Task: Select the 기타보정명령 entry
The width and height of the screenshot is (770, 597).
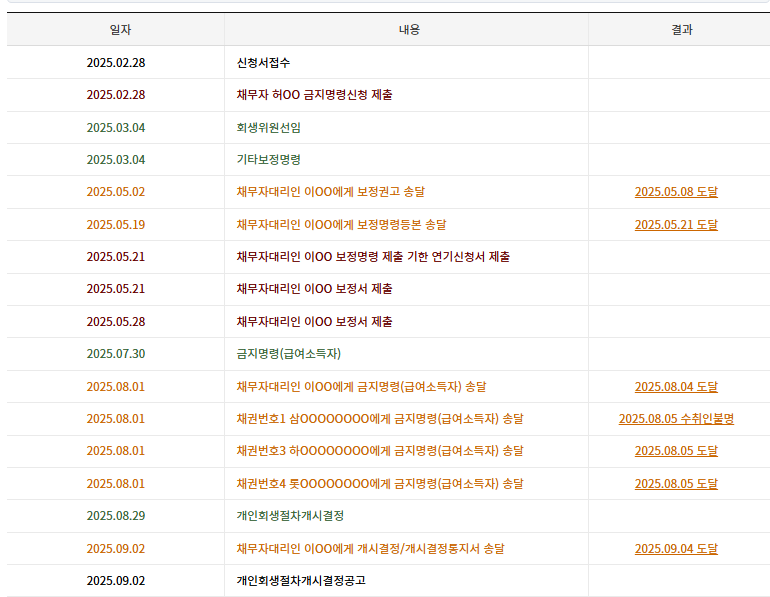Action: pos(269,160)
